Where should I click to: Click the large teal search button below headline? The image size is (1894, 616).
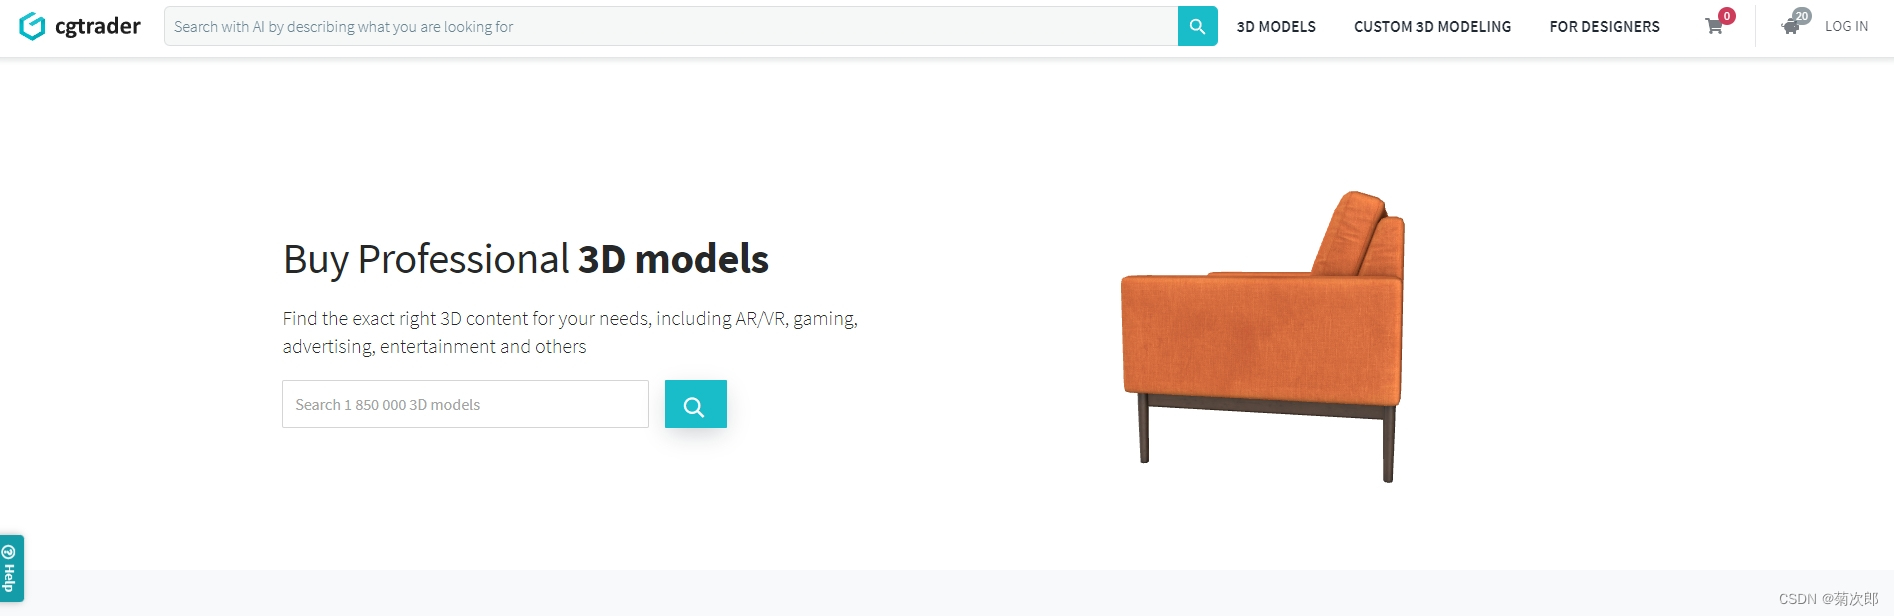pyautogui.click(x=695, y=404)
